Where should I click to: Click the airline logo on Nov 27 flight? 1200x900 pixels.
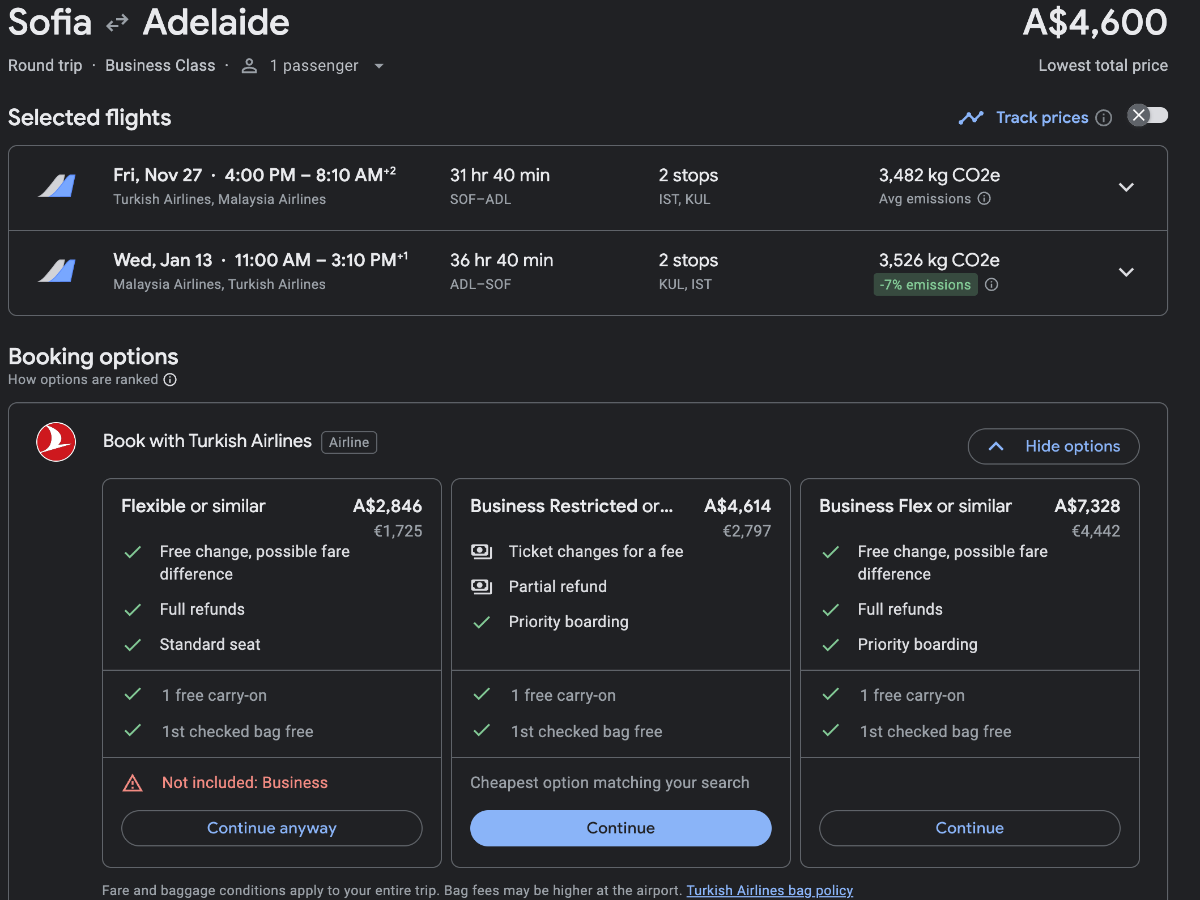57,186
